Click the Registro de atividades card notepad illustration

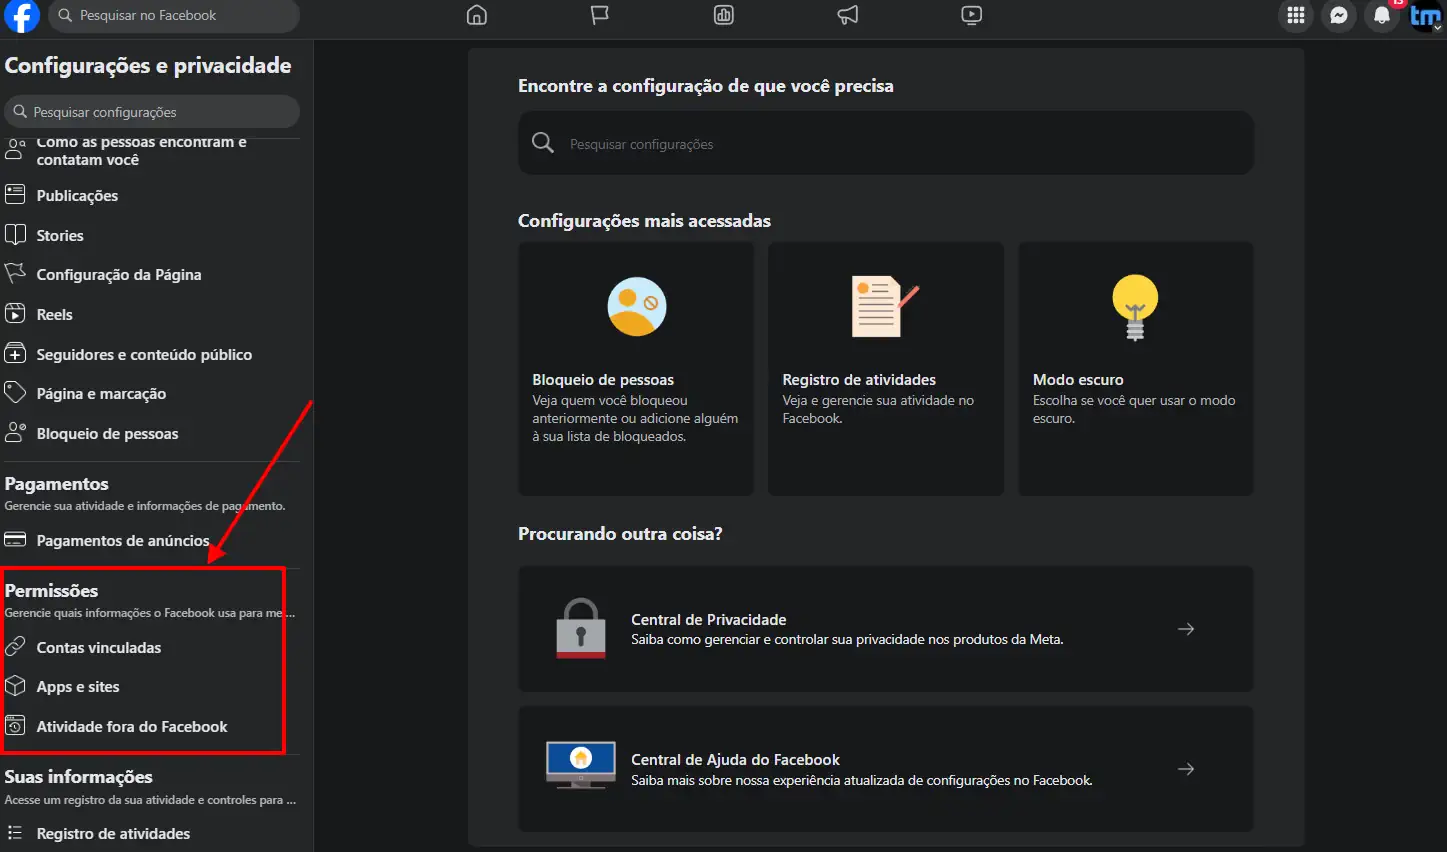[884, 306]
